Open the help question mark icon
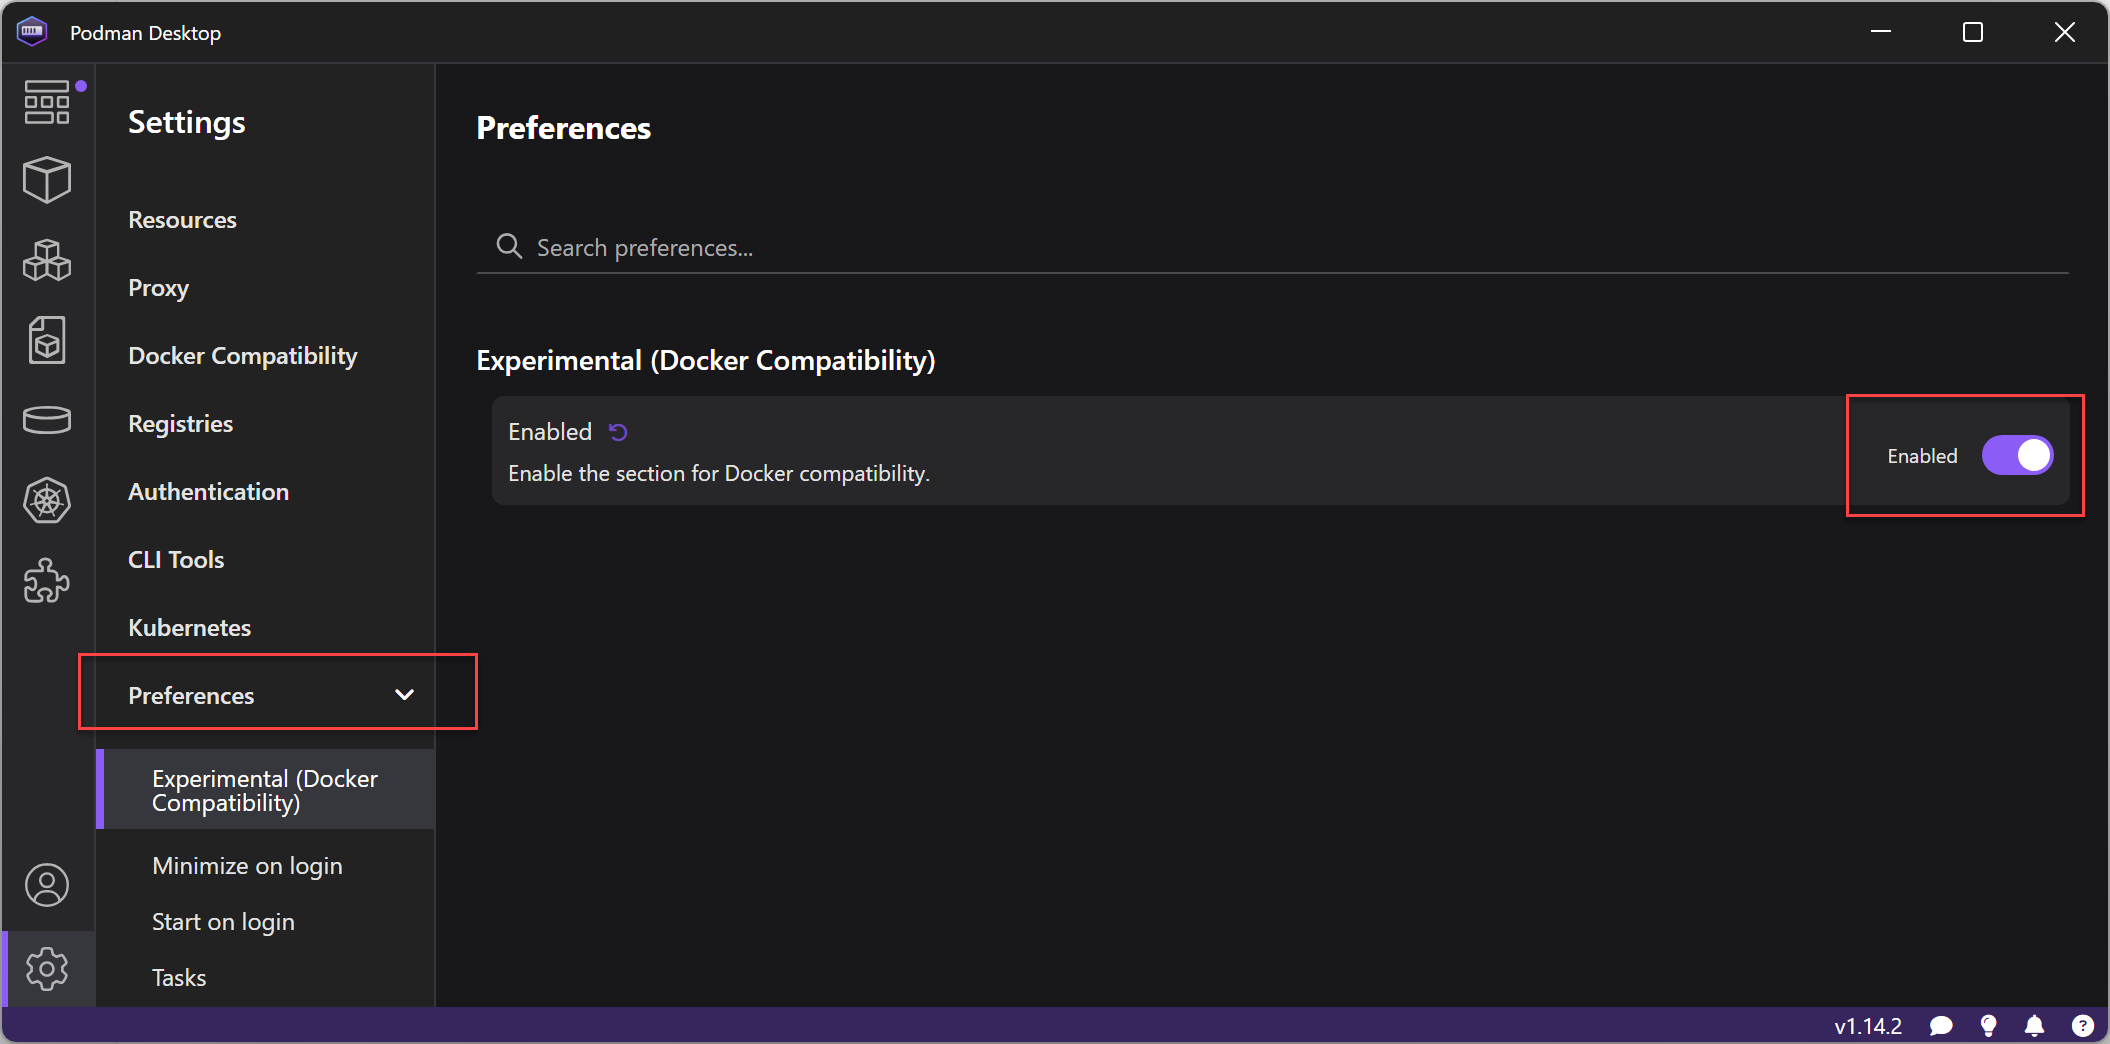 click(x=2082, y=1026)
